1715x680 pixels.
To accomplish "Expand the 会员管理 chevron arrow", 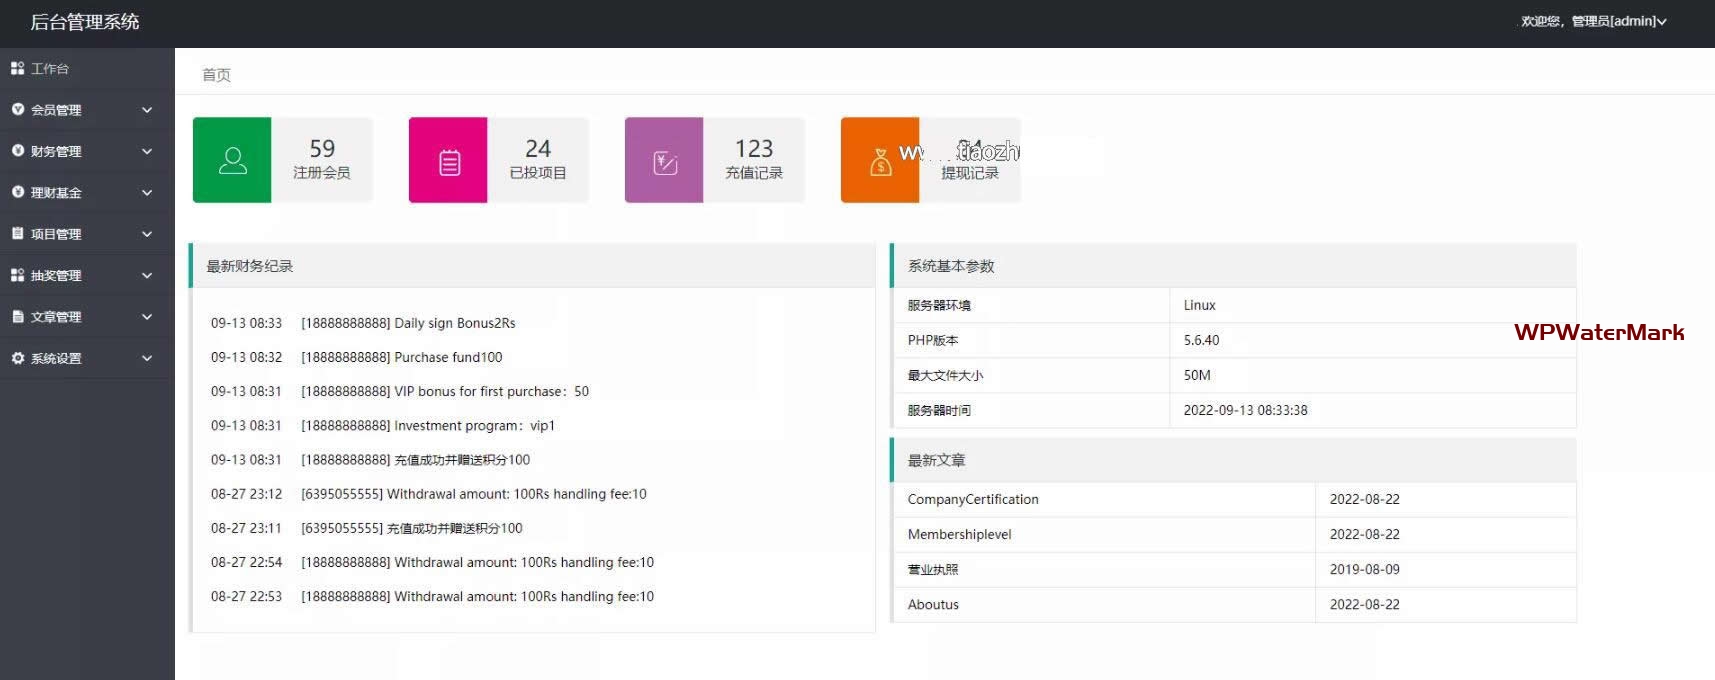I will click(x=147, y=110).
